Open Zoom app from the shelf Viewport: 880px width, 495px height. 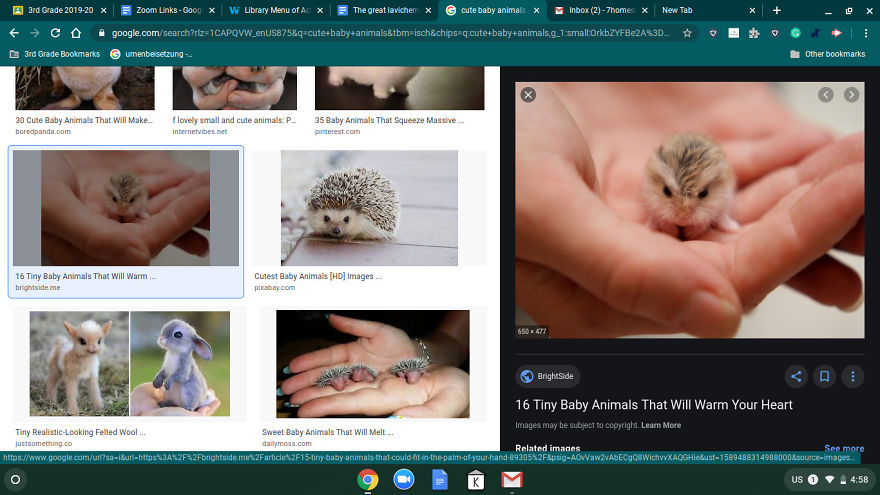[404, 480]
